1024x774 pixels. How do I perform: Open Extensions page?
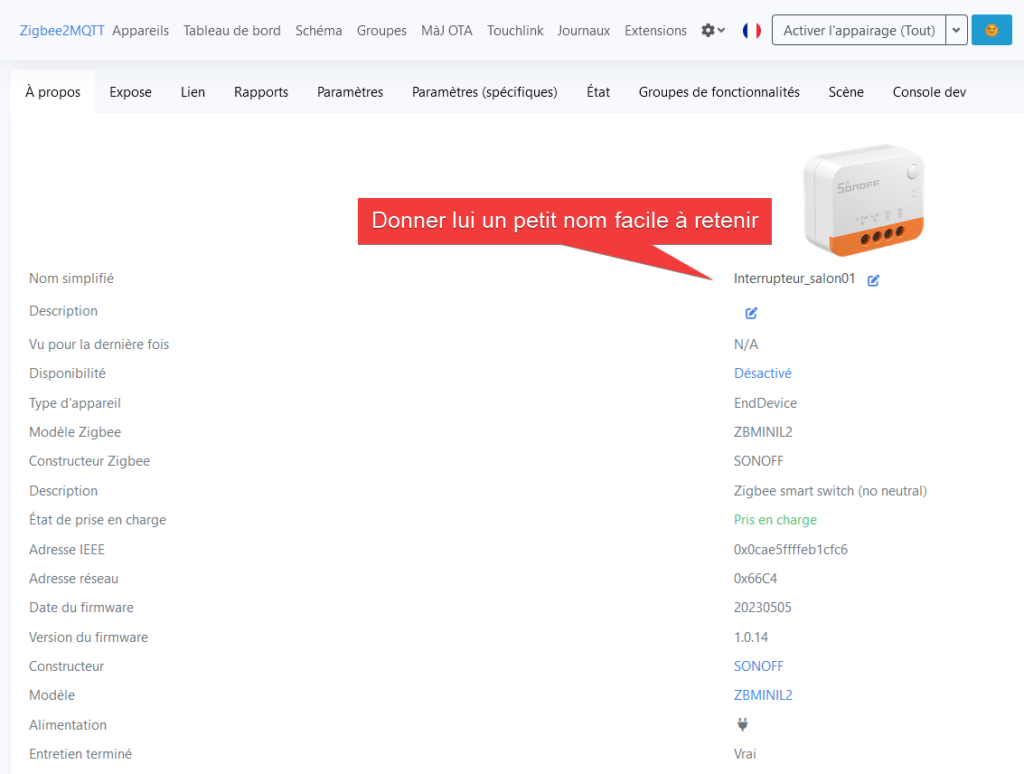click(x=656, y=30)
